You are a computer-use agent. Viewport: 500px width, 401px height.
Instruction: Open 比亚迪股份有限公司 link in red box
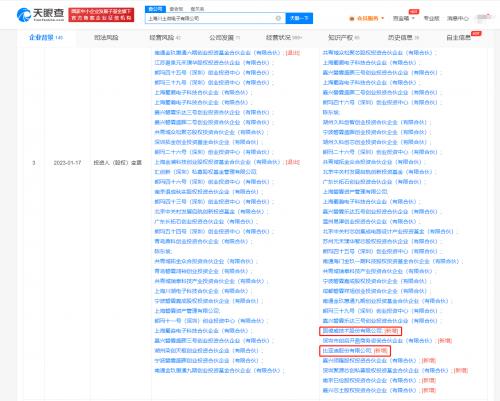[347, 351]
